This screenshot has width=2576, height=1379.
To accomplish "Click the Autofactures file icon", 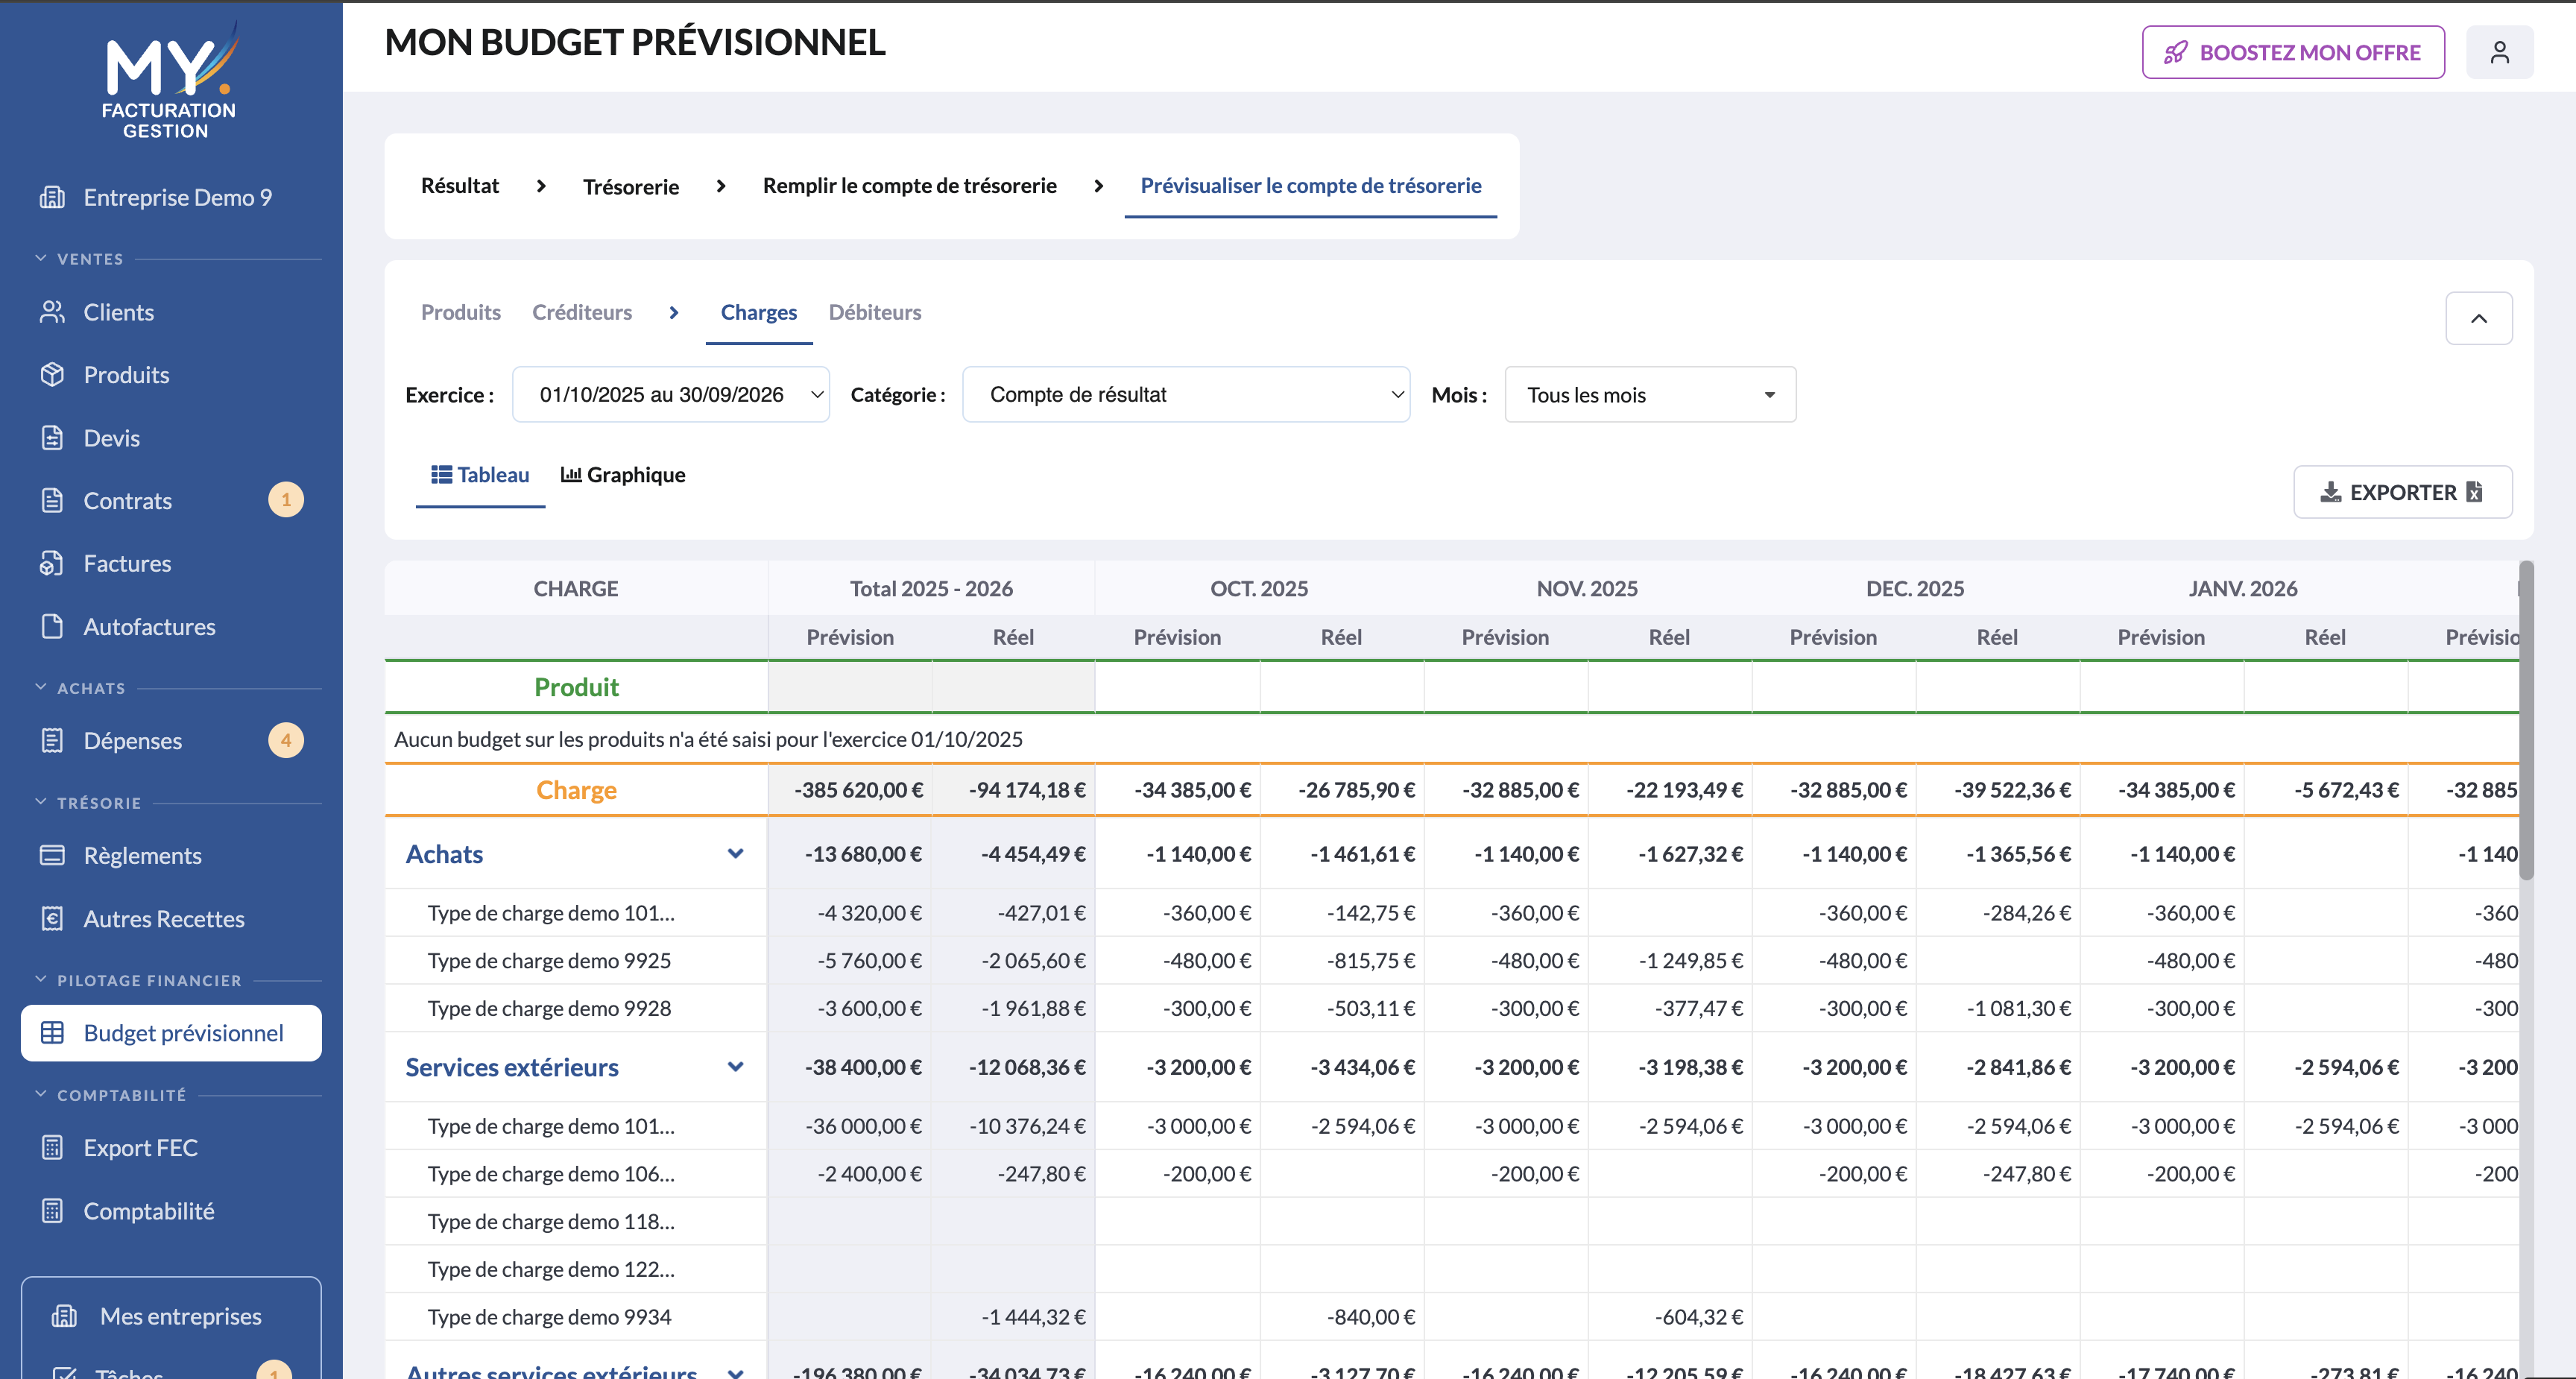I will 52,626.
